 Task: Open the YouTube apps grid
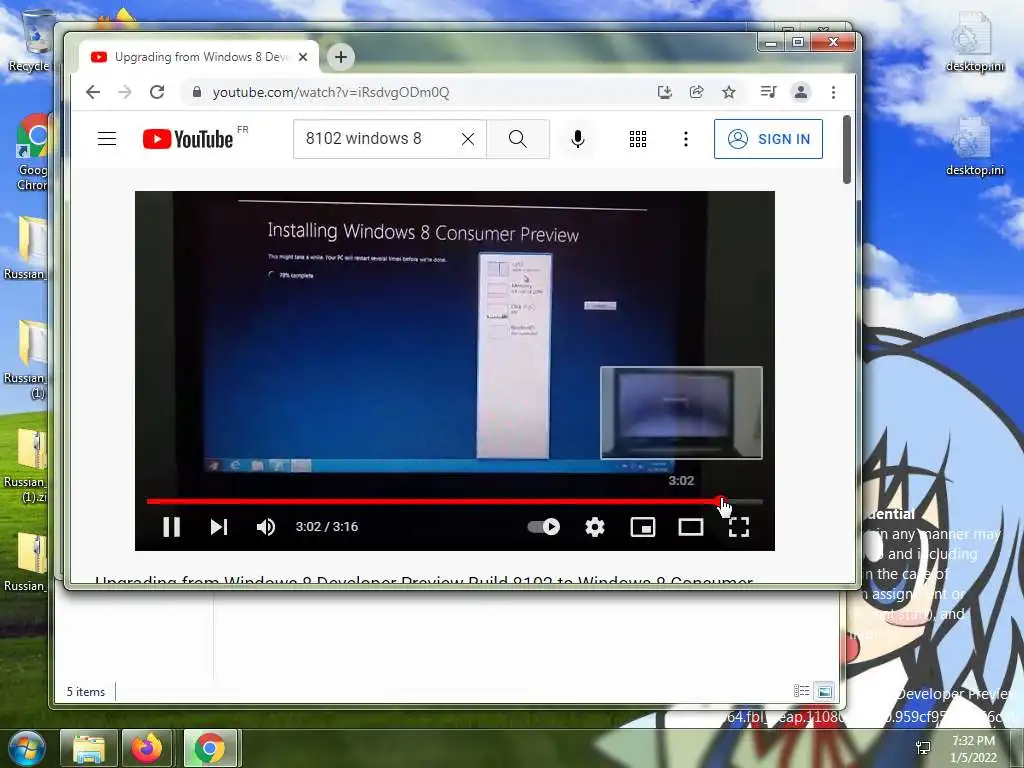638,138
